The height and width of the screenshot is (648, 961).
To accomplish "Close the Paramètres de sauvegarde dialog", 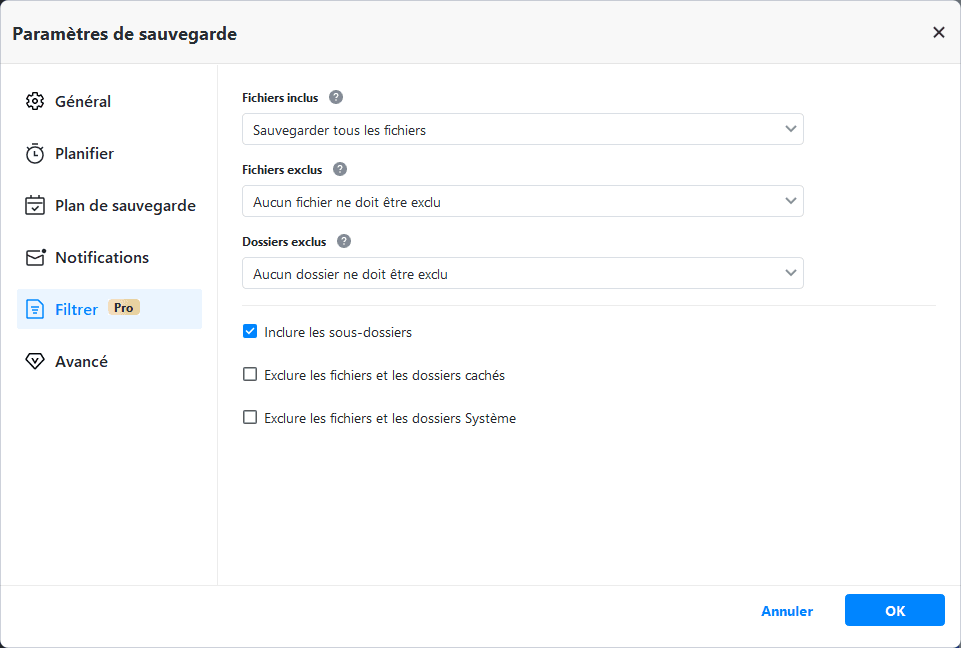I will pyautogui.click(x=938, y=33).
